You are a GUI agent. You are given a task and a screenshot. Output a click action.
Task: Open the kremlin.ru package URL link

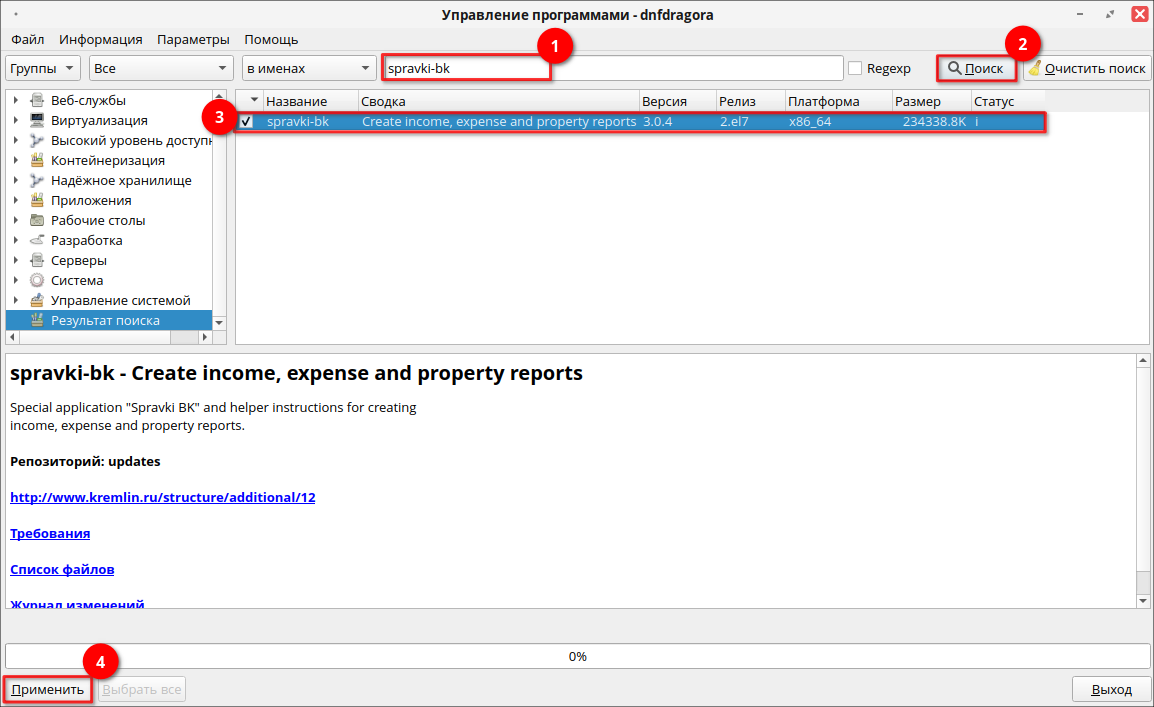pos(162,497)
